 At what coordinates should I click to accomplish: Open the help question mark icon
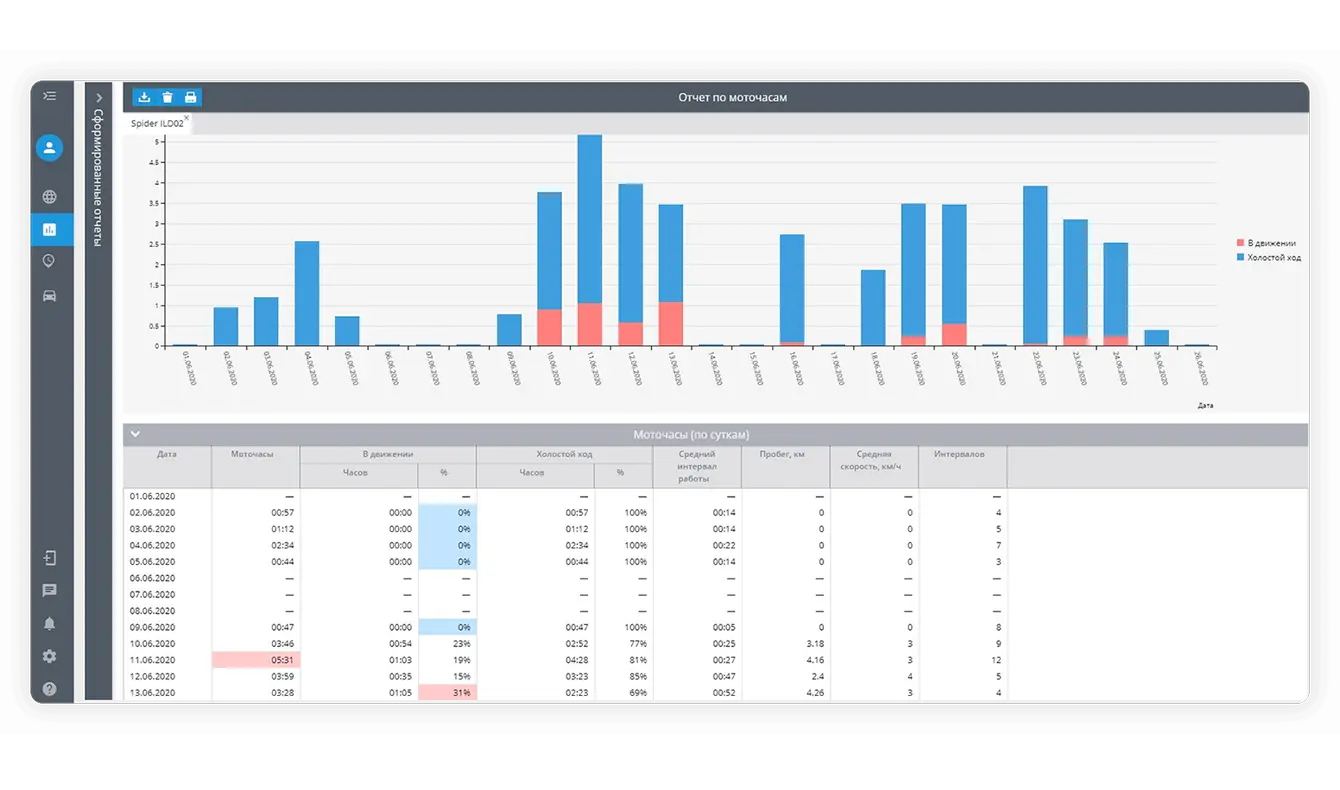[49, 689]
